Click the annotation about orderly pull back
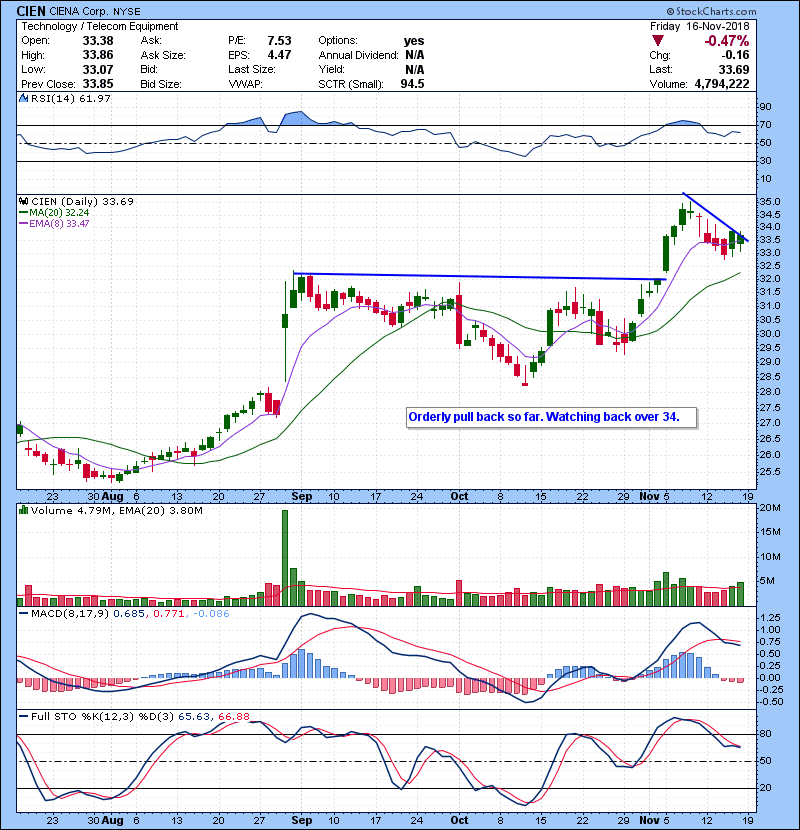 pos(544,417)
